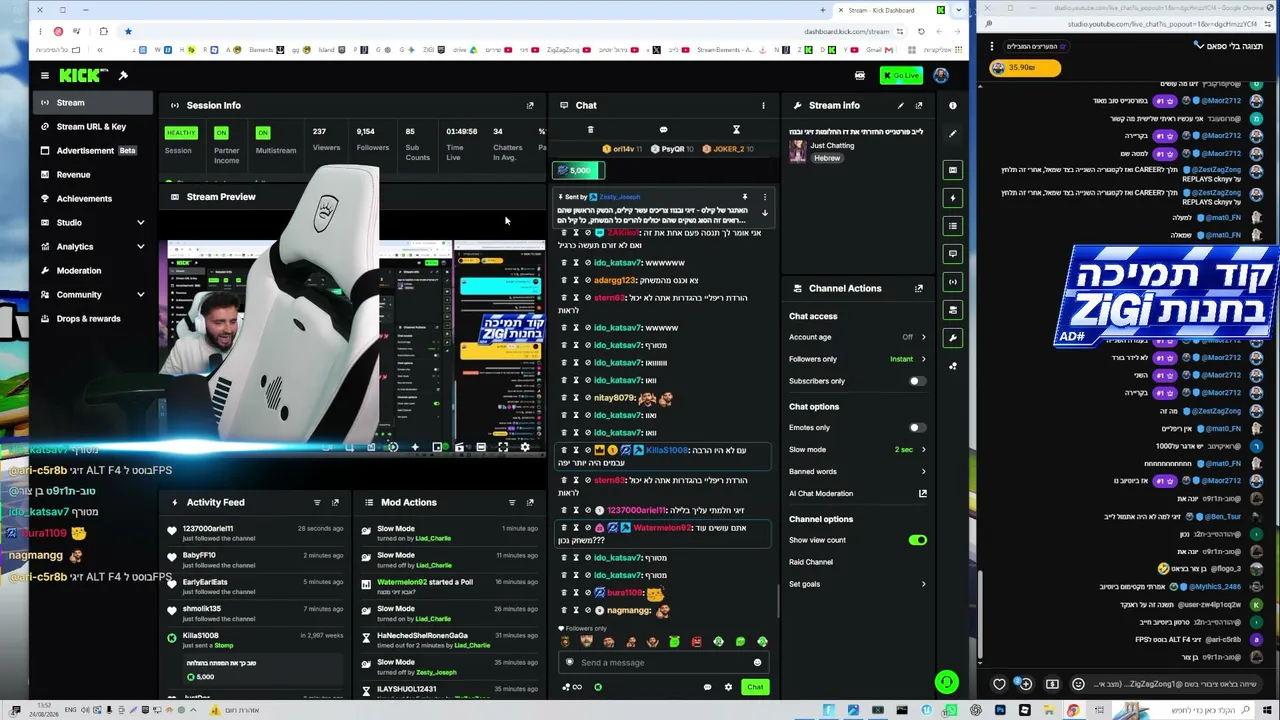The image size is (1280, 720).
Task: Open the preview settings gear in Stream Preview
Action: [x=525, y=447]
